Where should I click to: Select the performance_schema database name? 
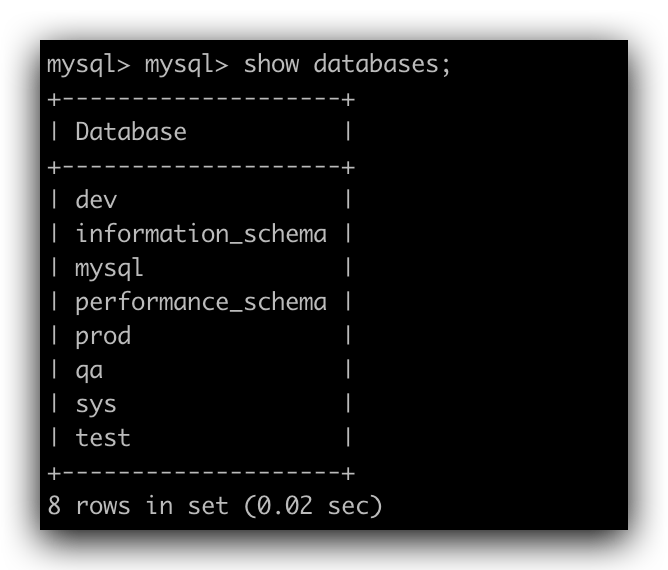pyautogui.click(x=201, y=302)
